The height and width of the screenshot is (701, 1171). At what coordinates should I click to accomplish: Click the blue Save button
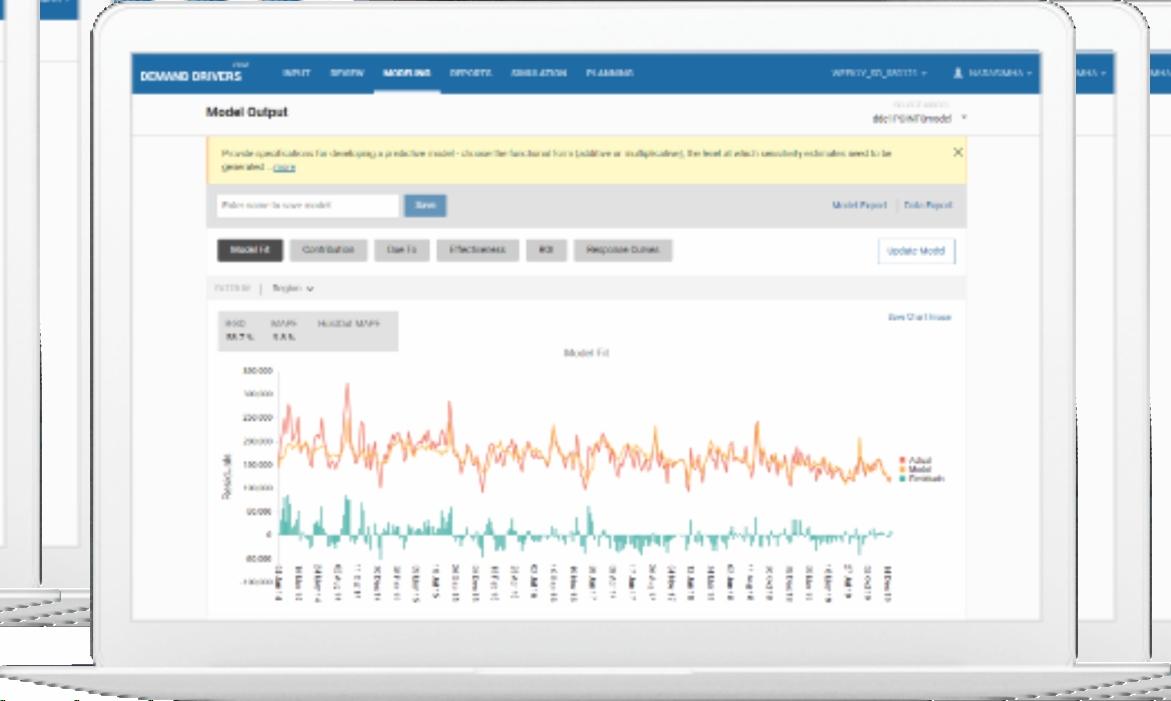[x=425, y=205]
